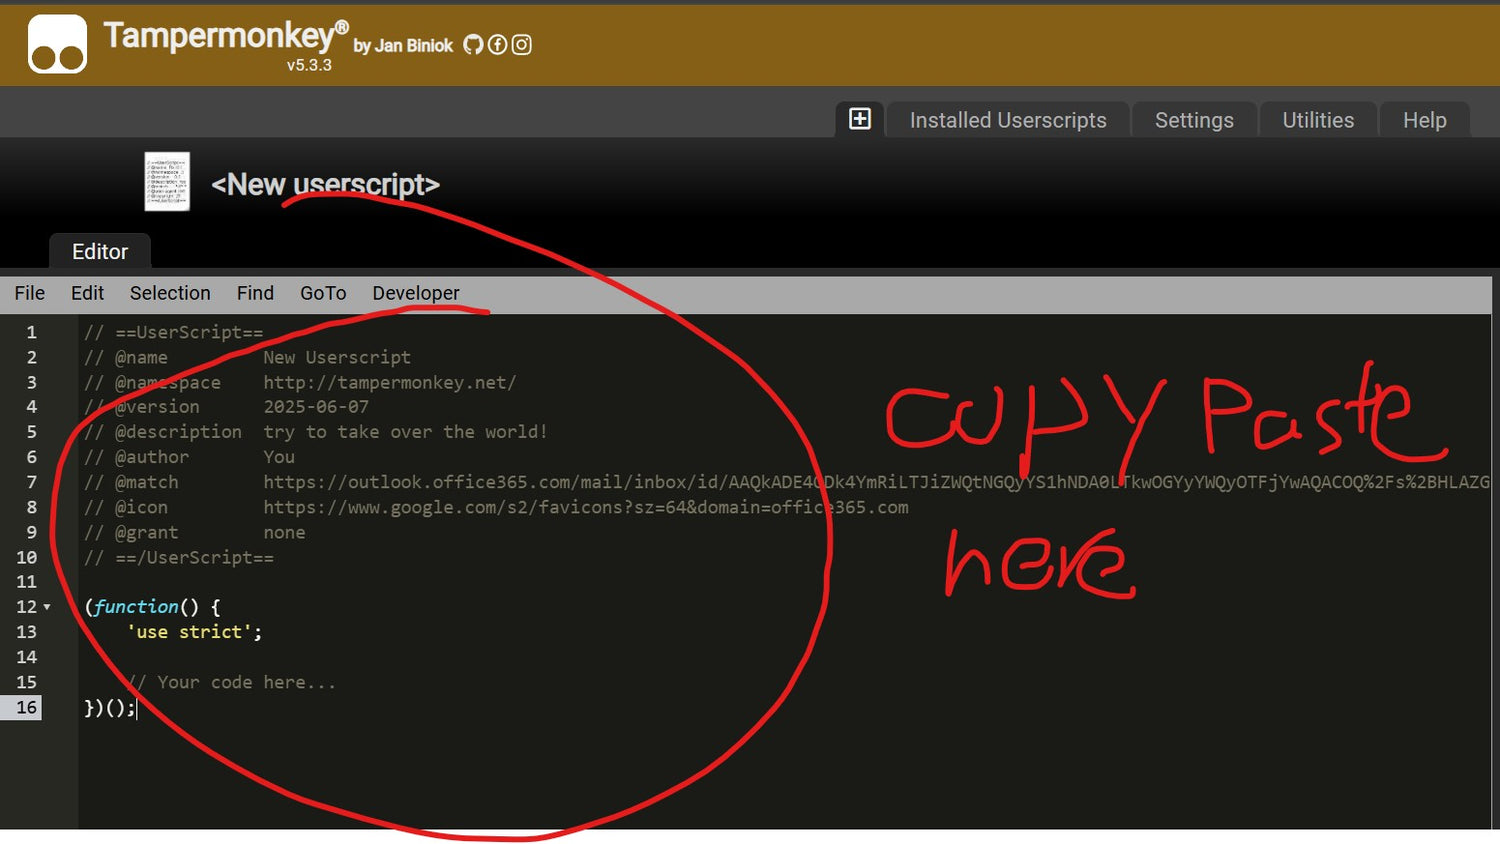Open the Edit menu
1500x844 pixels.
click(87, 293)
